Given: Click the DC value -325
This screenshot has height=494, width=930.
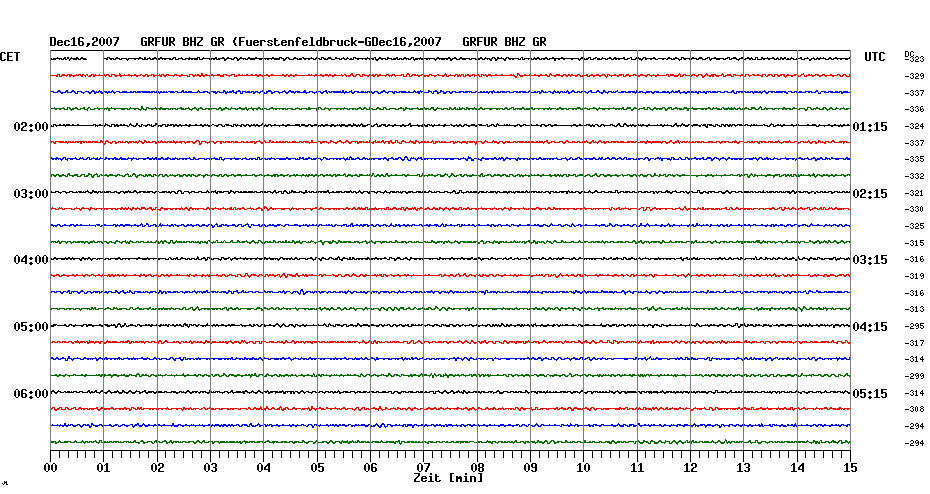Looking at the screenshot, I should pos(914,227).
